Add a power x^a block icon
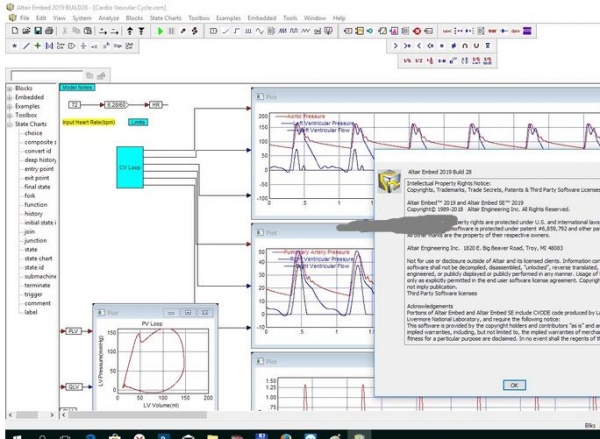This screenshot has width=600, height=439. coord(106,46)
